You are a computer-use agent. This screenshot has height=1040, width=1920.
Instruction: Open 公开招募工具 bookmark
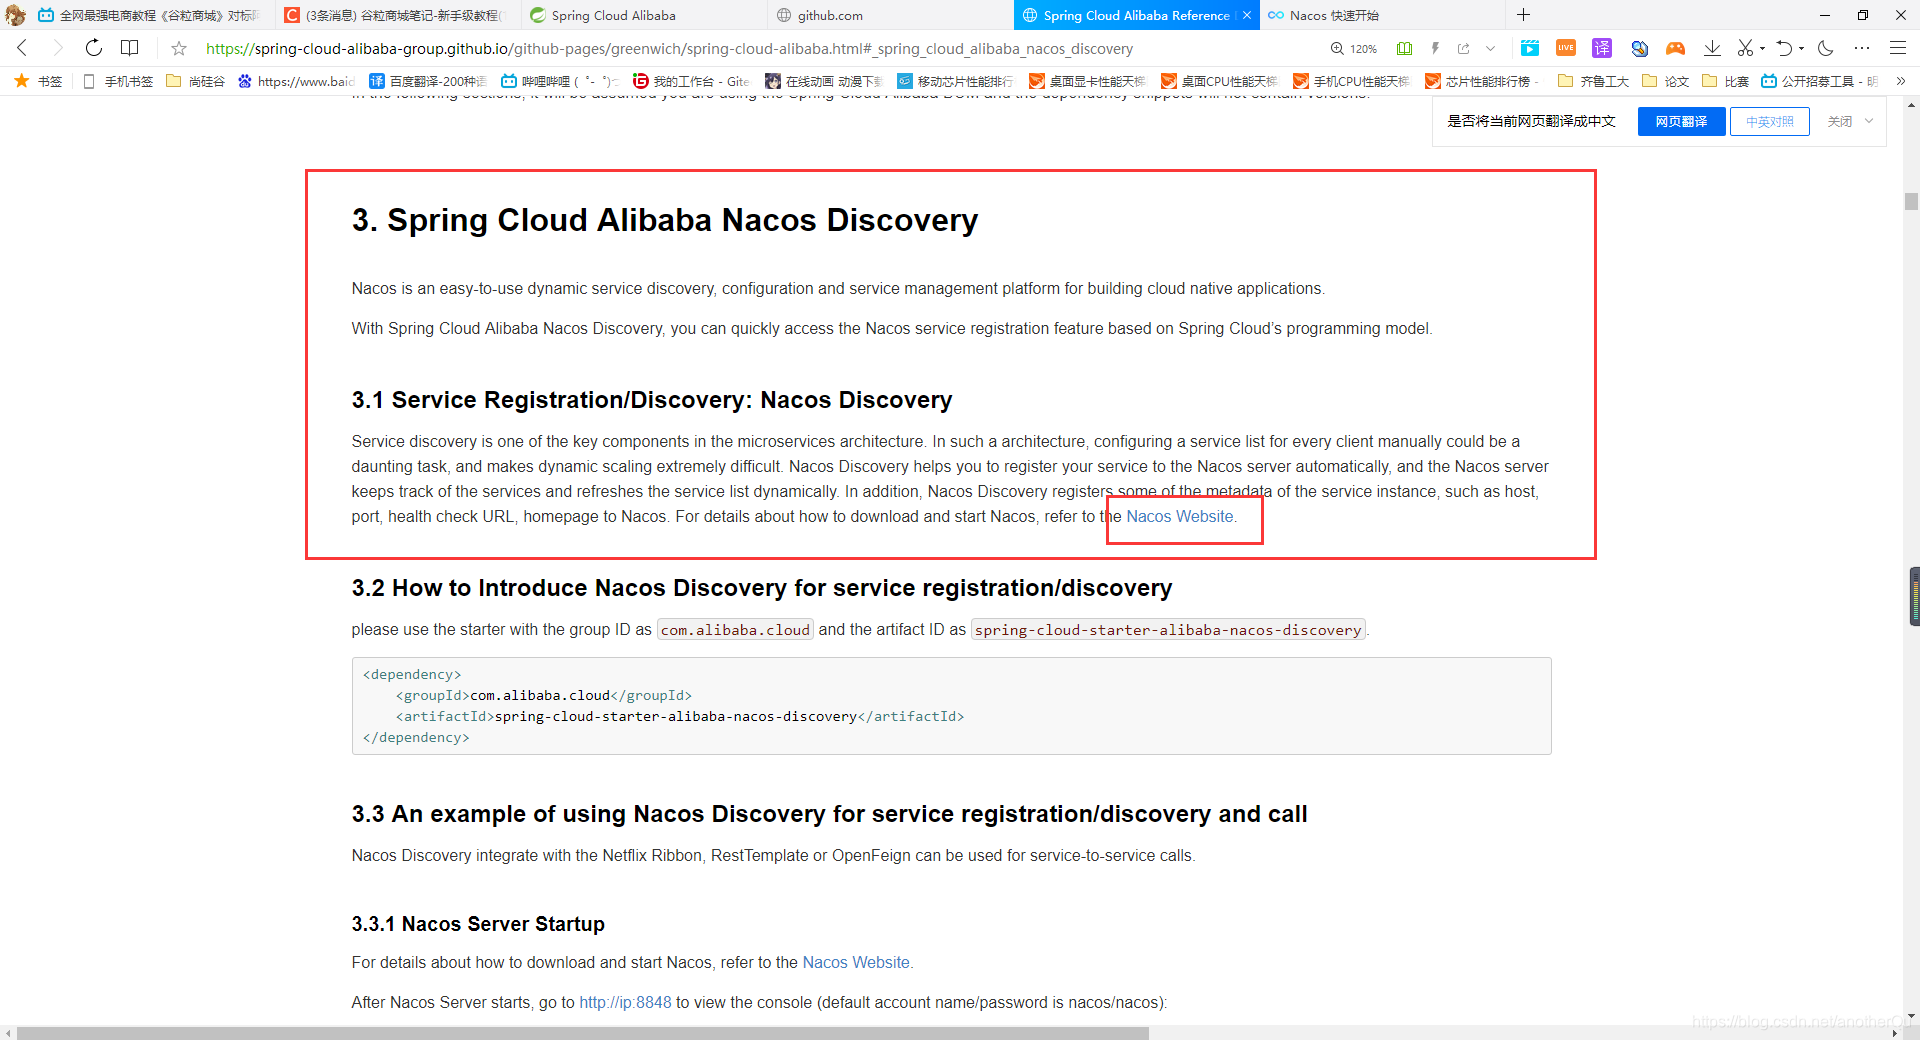[x=1820, y=81]
